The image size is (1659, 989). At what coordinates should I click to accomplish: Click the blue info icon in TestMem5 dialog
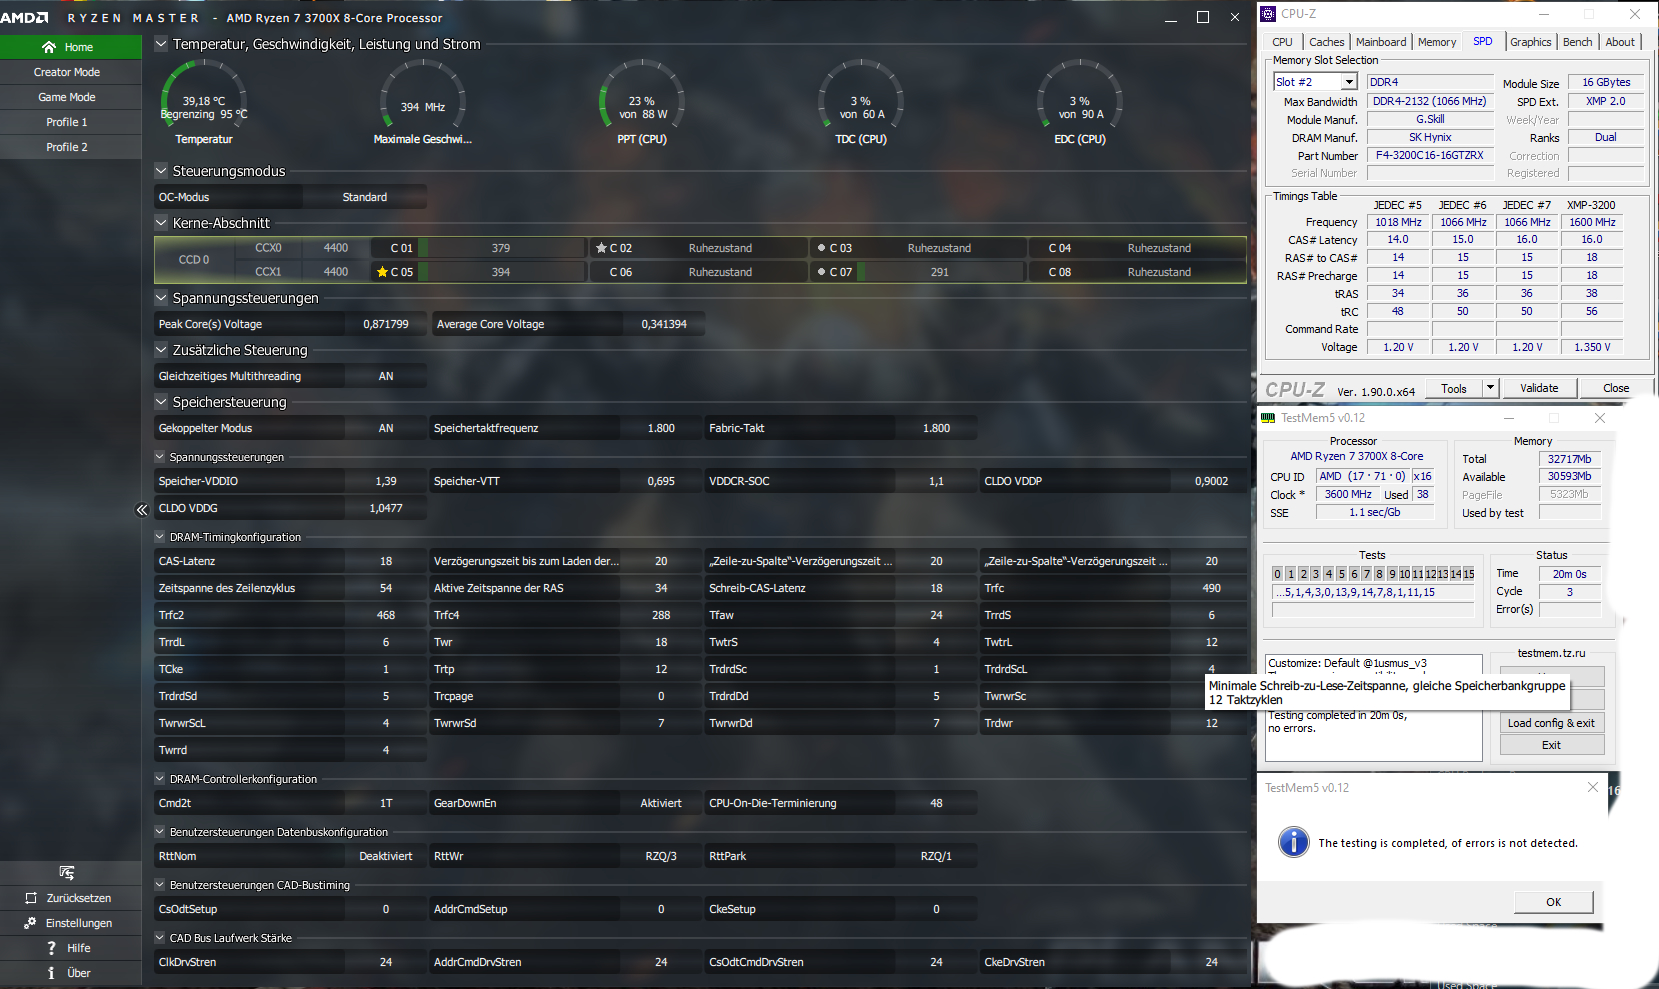pyautogui.click(x=1293, y=842)
